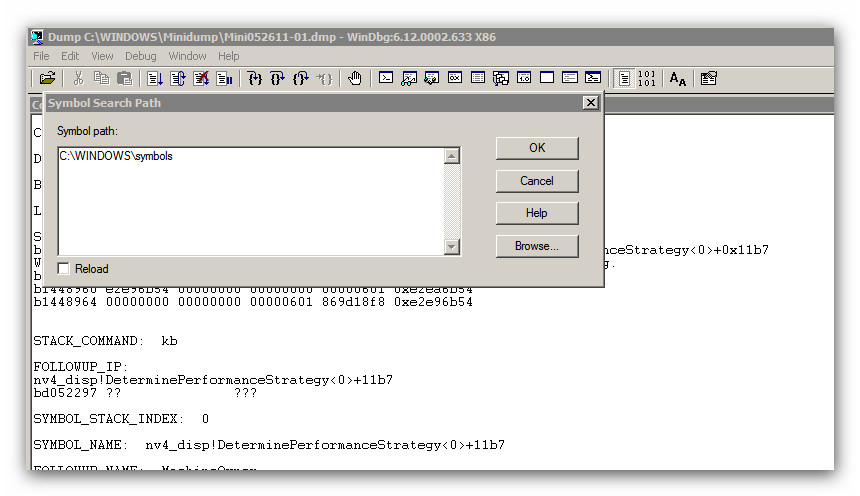
Task: Click the Options toolbar icon
Action: pos(709,78)
